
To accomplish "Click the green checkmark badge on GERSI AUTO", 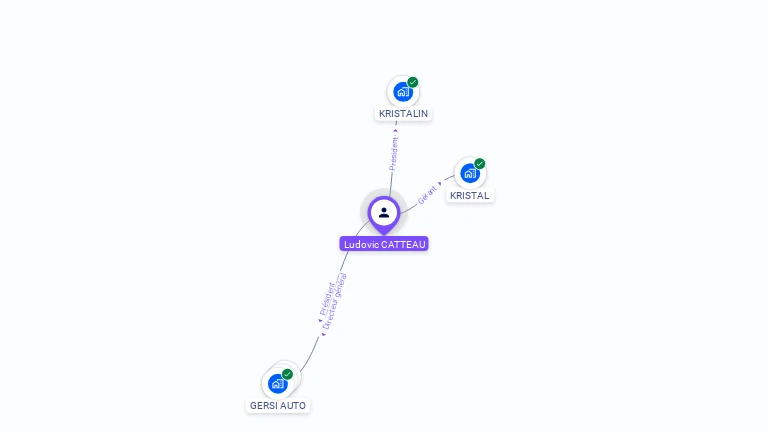I will [x=288, y=374].
